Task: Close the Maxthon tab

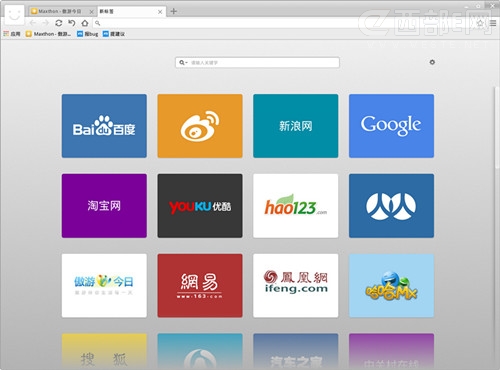Action: [91, 12]
